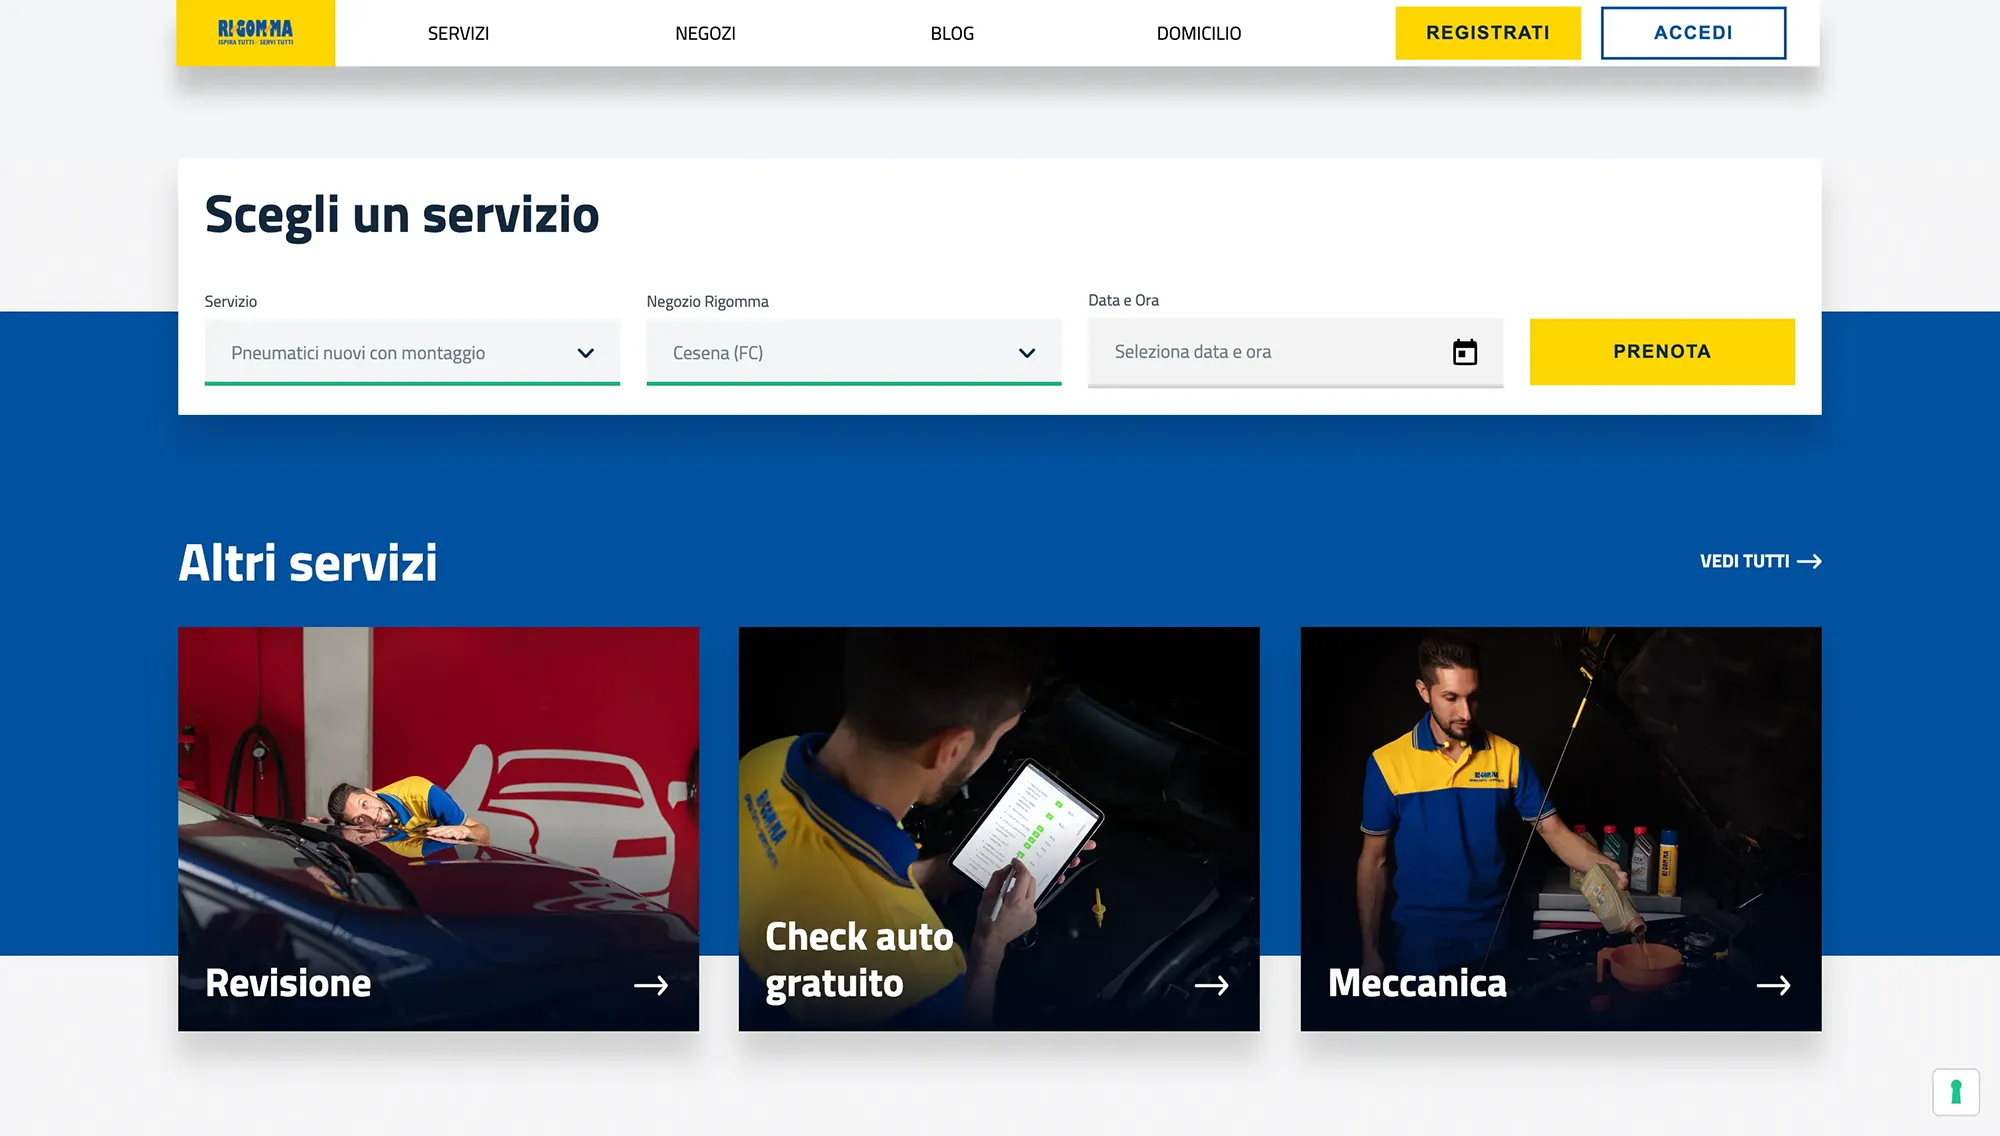Expand the Servizio dropdown chevron
Image resolution: width=2000 pixels, height=1136 pixels.
coord(586,353)
